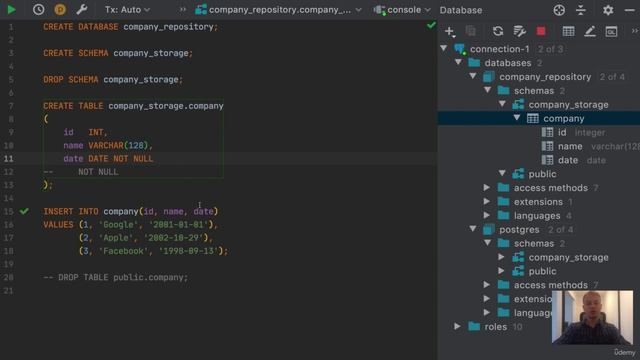Image resolution: width=640 pixels, height=360 pixels.
Task: Collapse the company table node
Action: tap(517, 118)
